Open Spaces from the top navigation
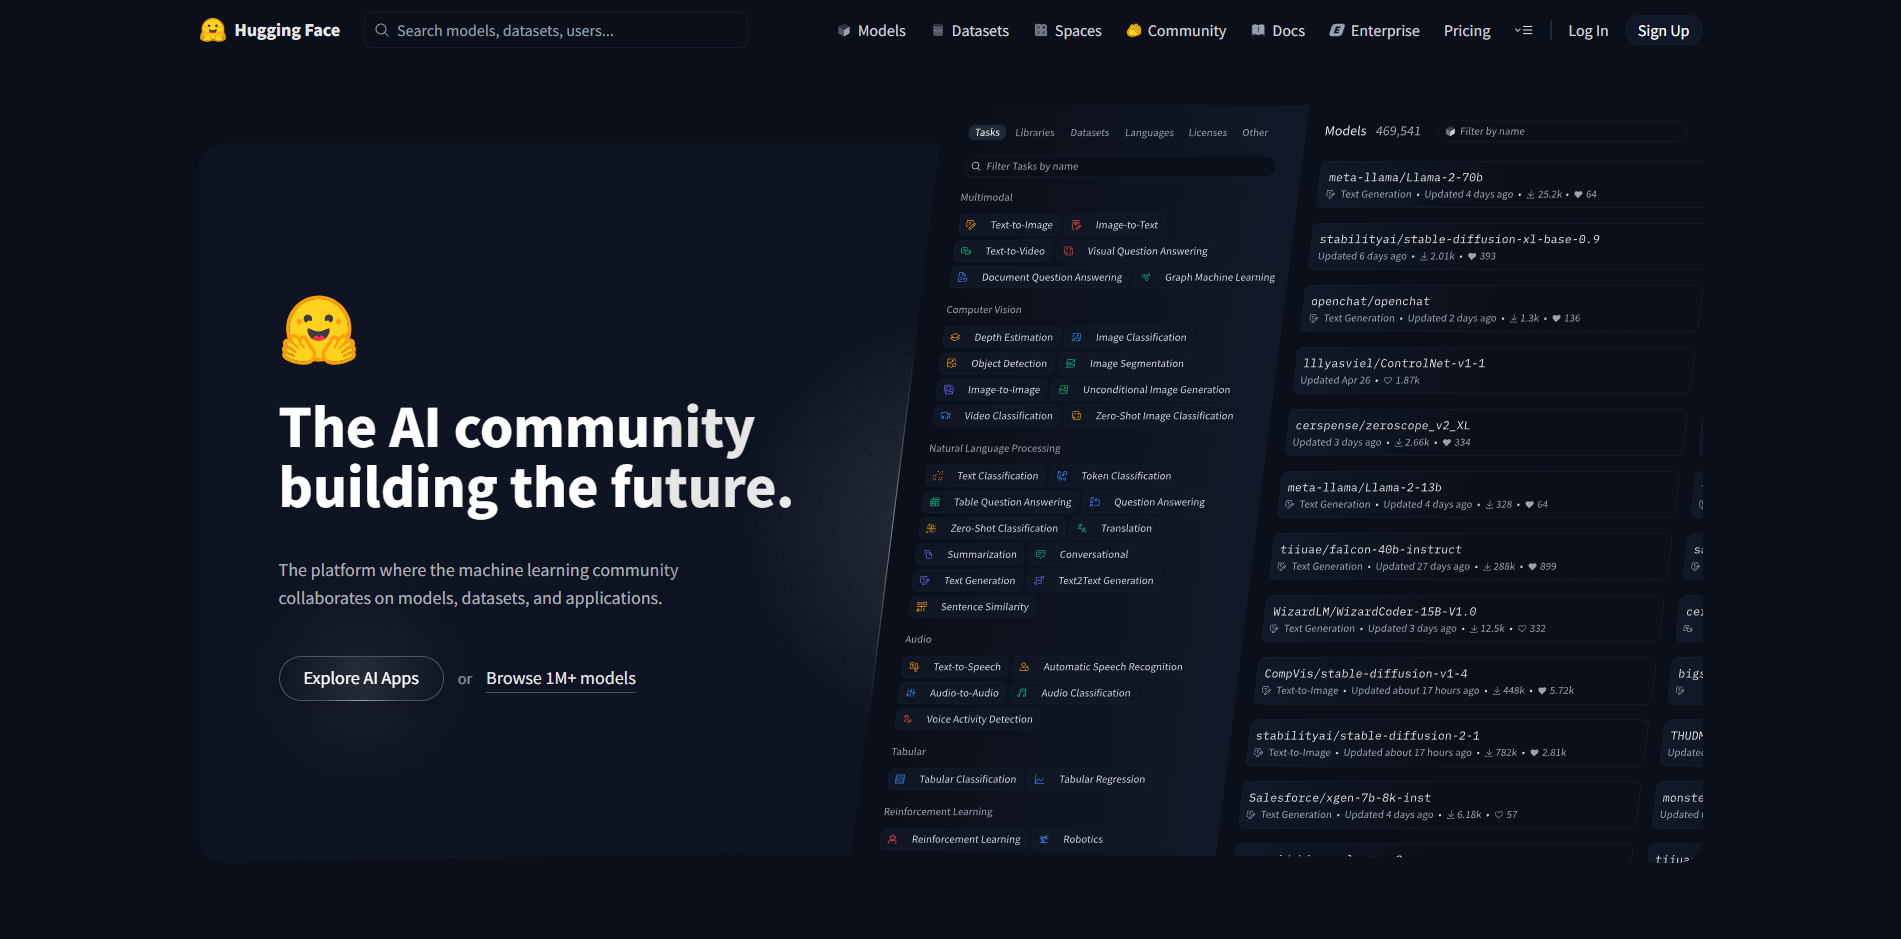This screenshot has width=1901, height=939. (1067, 31)
